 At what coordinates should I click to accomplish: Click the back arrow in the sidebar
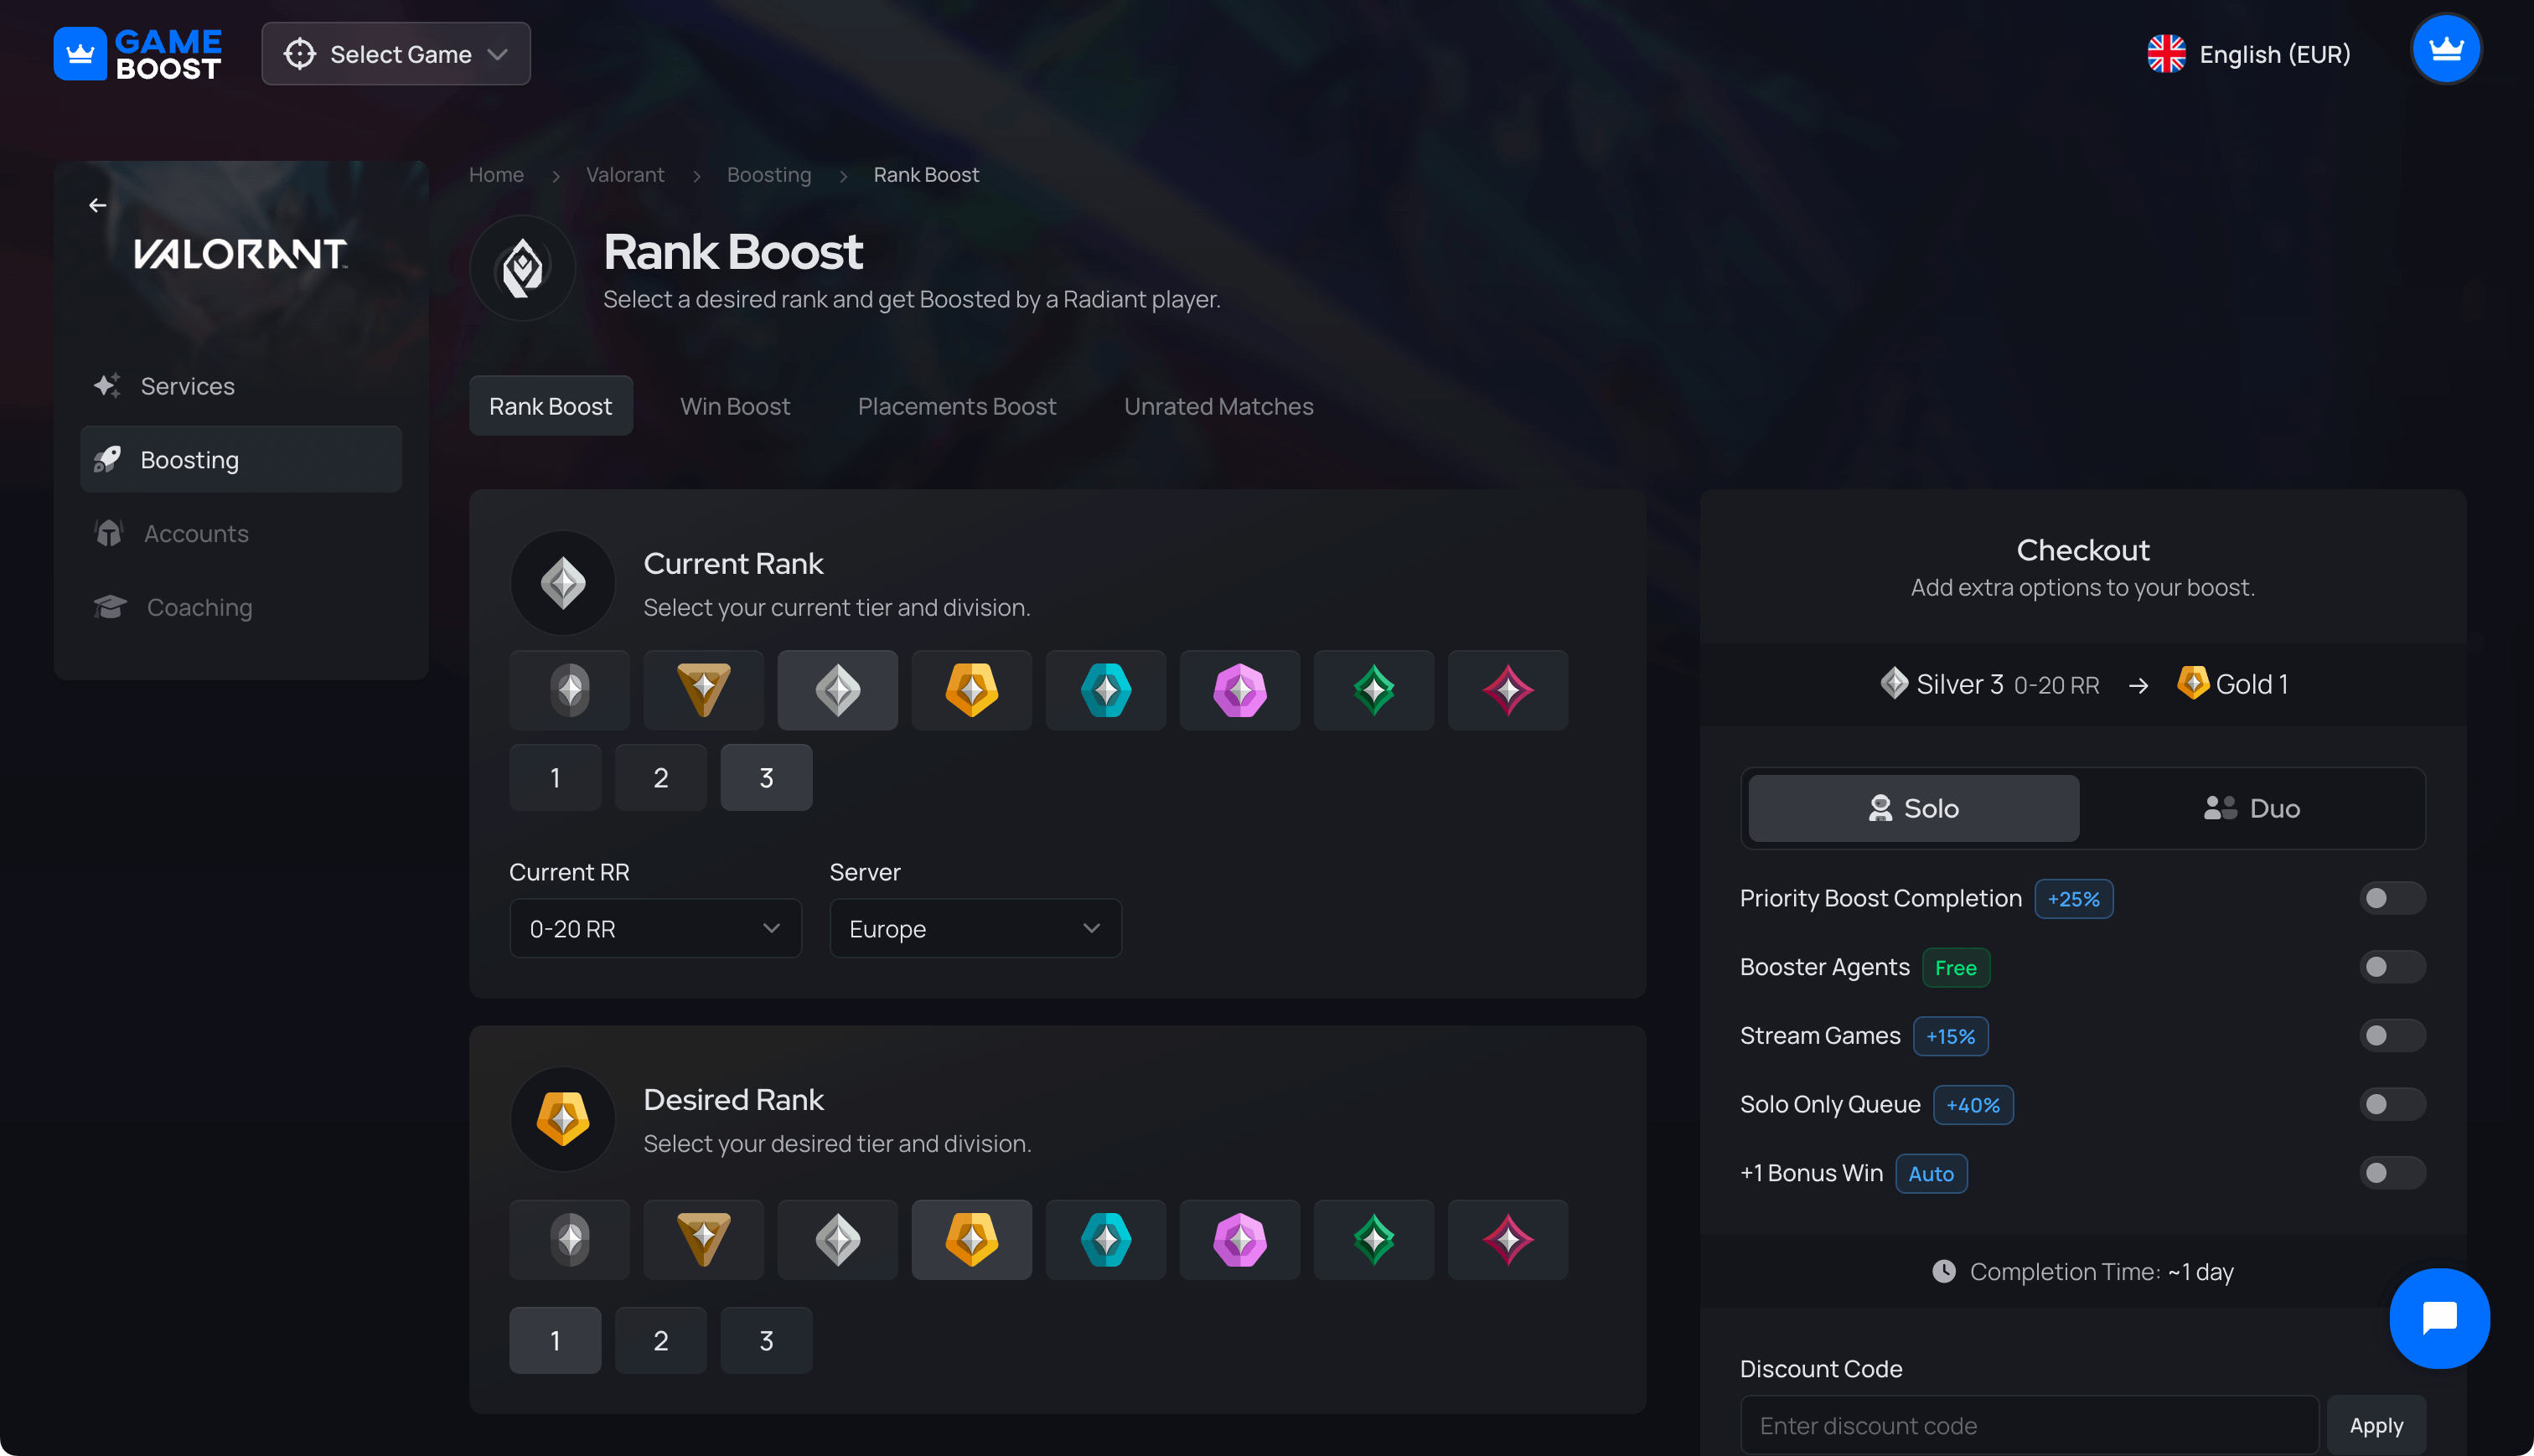97,205
